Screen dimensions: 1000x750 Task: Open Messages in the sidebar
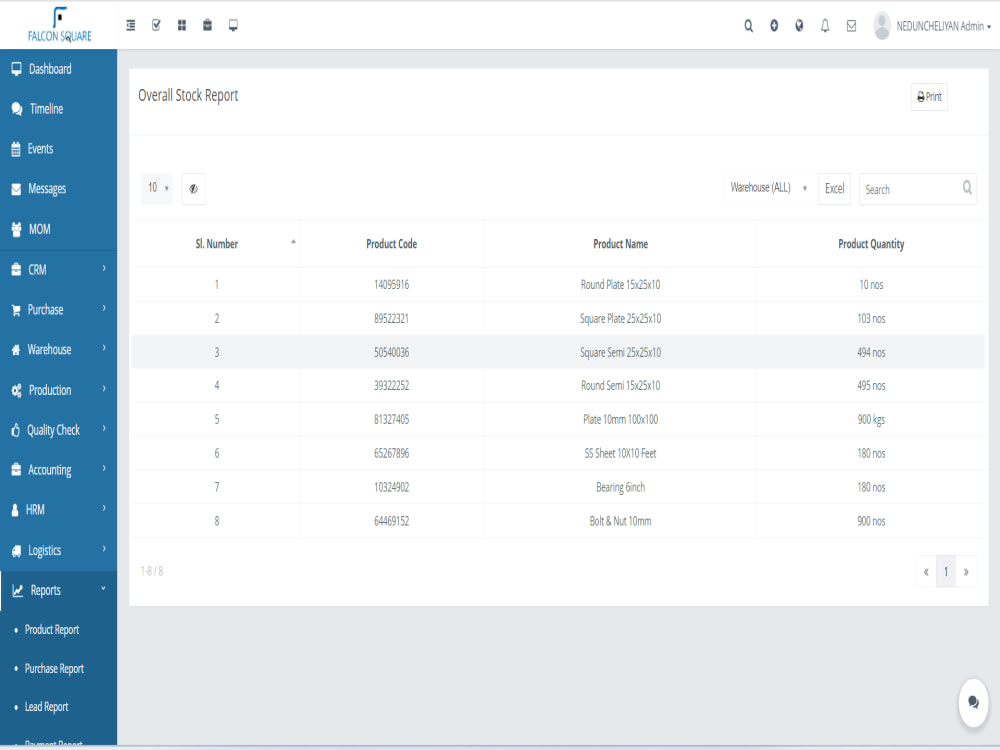pyautogui.click(x=59, y=189)
